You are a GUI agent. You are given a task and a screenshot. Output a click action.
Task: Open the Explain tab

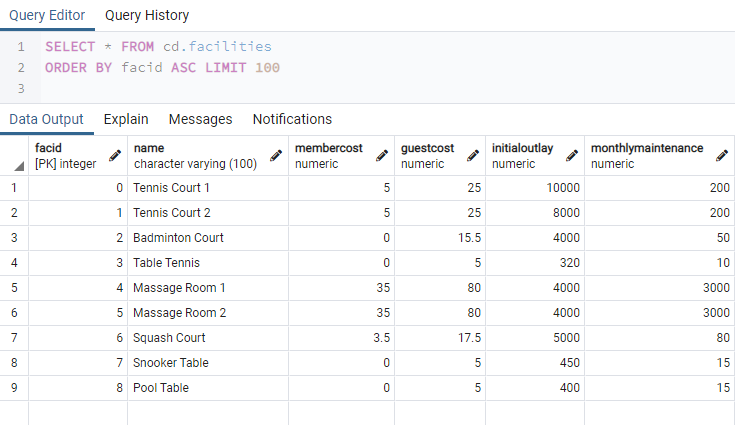(126, 119)
